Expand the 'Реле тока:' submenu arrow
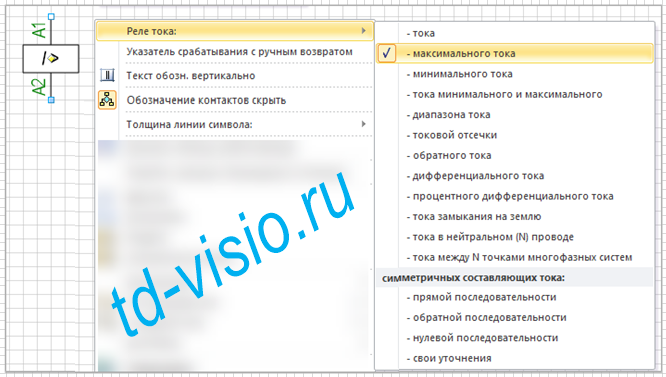Image resolution: width=666 pixels, height=377 pixels. [x=364, y=31]
